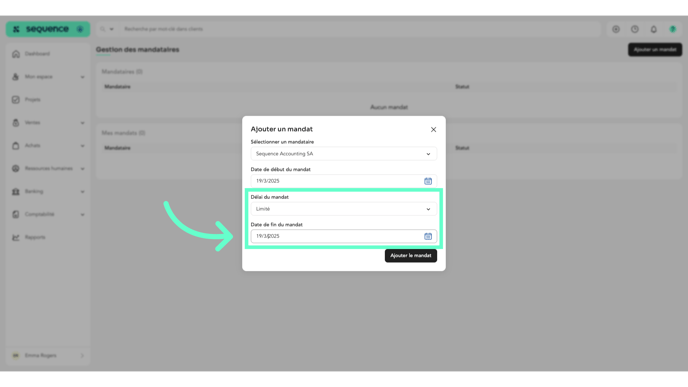Click the Ressources humaines icon
Image resolution: width=688 pixels, height=387 pixels.
[16, 168]
